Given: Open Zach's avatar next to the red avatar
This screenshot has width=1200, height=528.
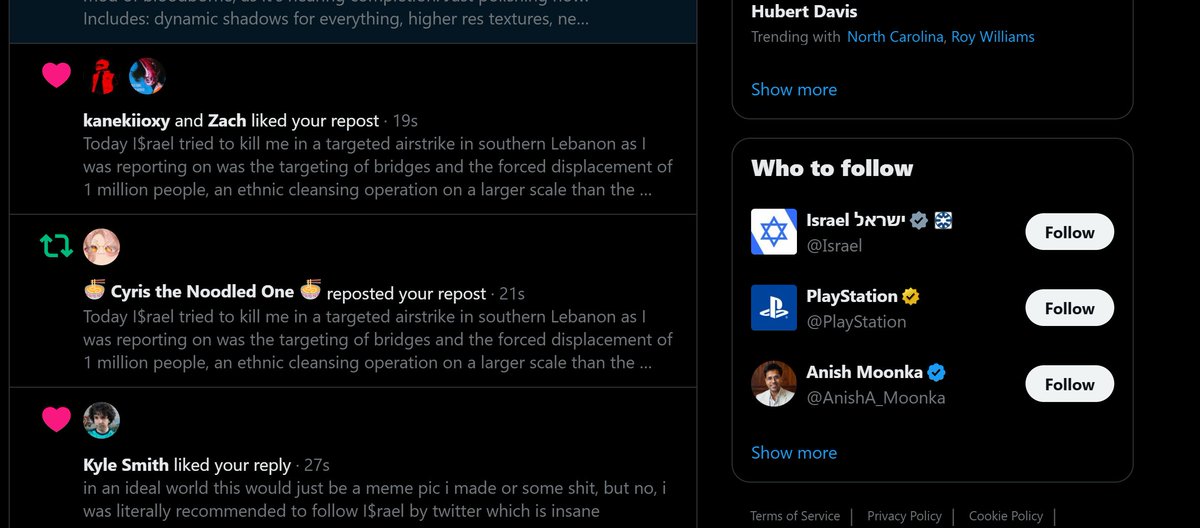Looking at the screenshot, I should coord(147,76).
